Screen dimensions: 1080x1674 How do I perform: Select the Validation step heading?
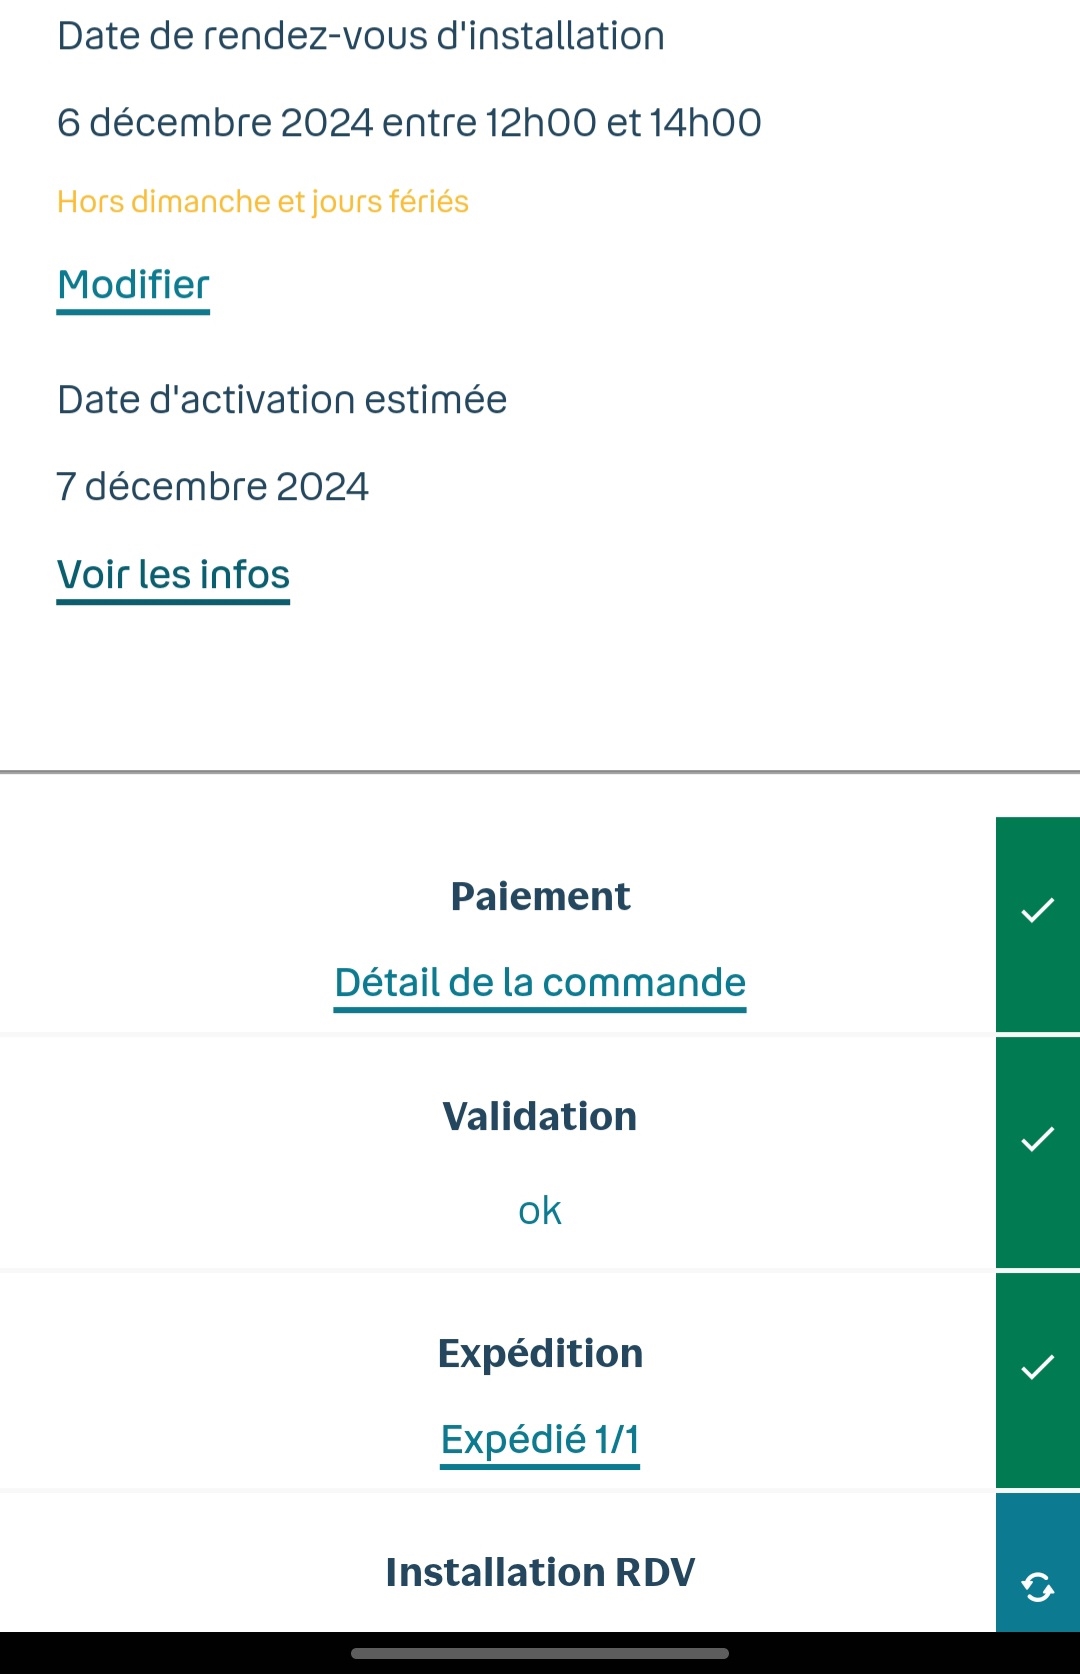point(540,1116)
